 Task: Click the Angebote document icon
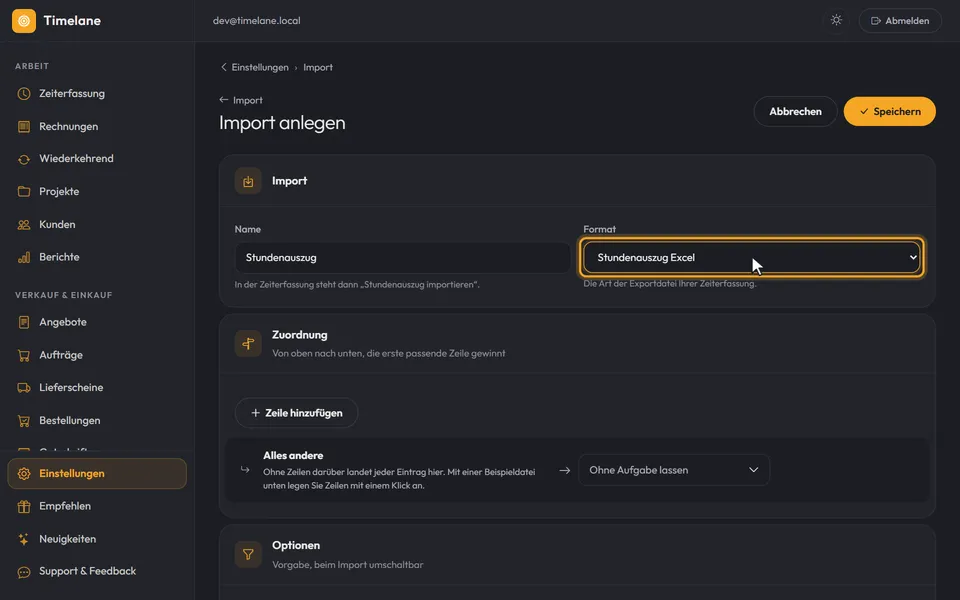(24, 322)
